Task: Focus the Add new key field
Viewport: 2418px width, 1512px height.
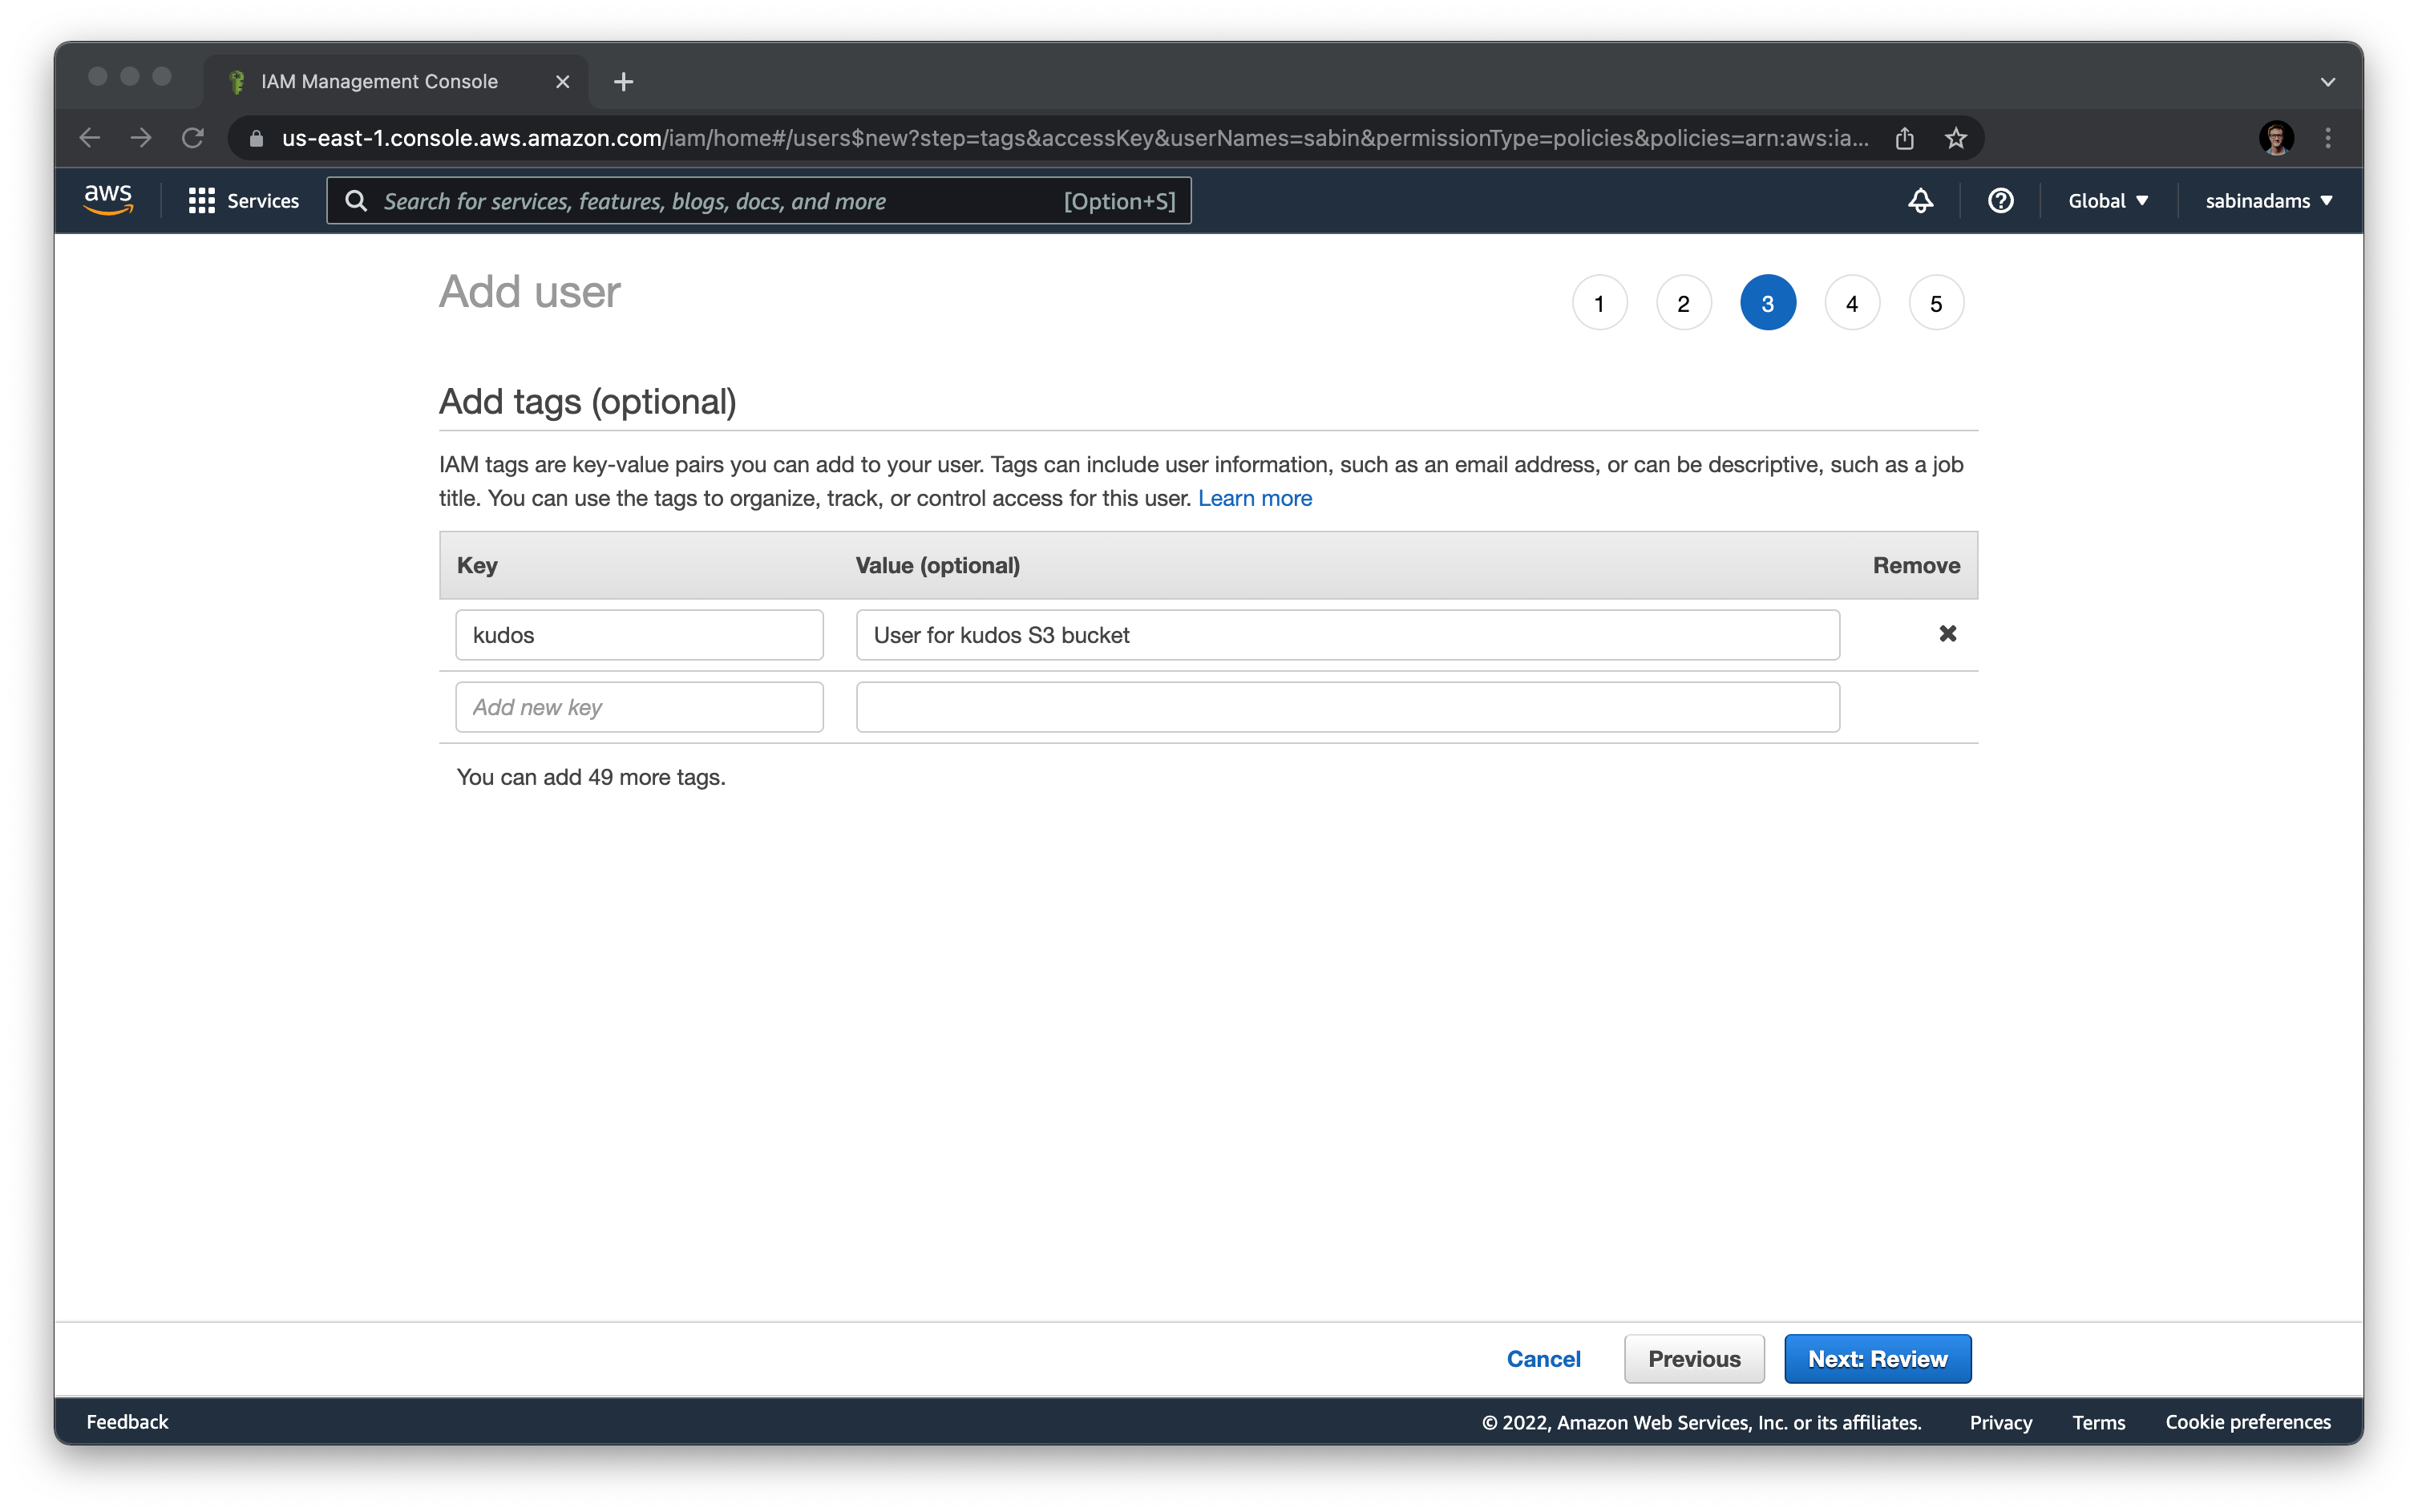Action: [639, 707]
